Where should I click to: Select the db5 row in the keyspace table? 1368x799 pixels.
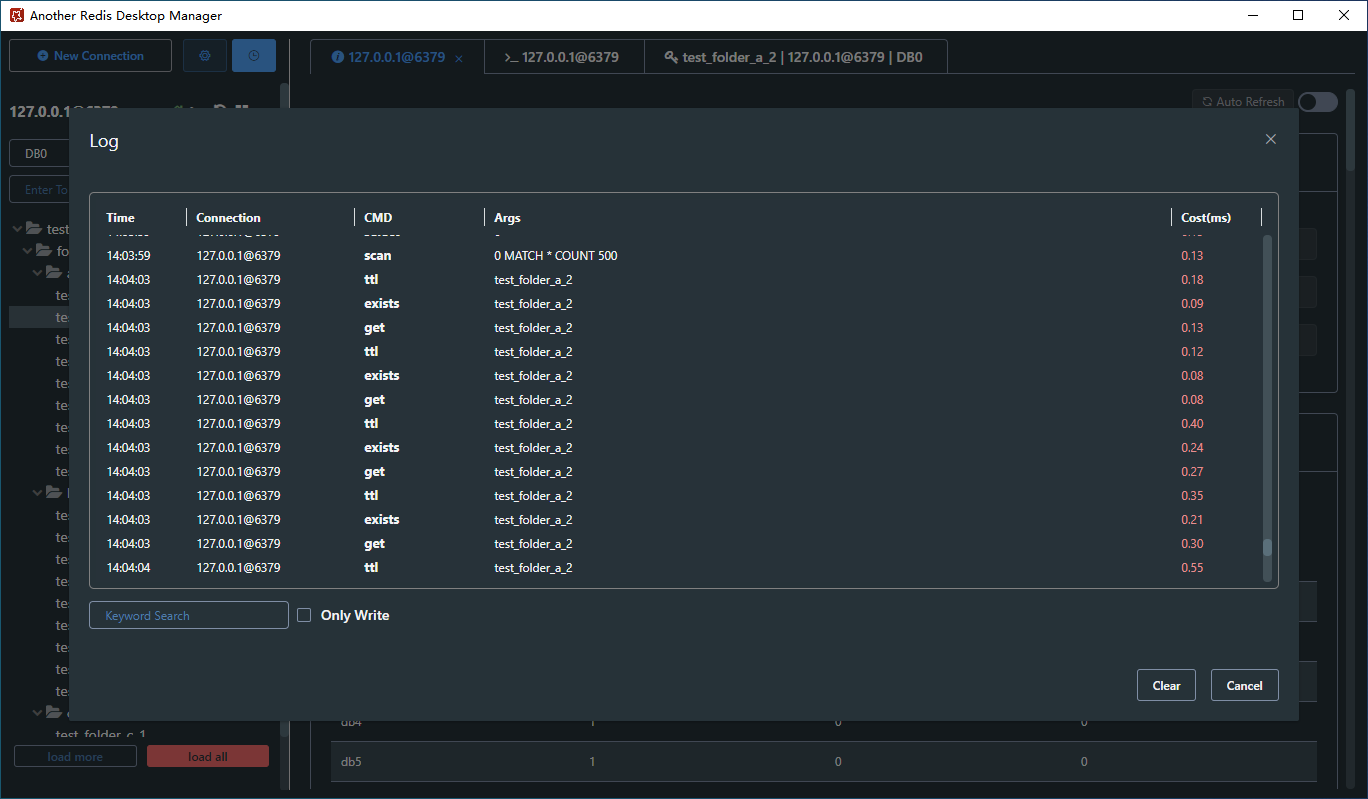point(823,762)
